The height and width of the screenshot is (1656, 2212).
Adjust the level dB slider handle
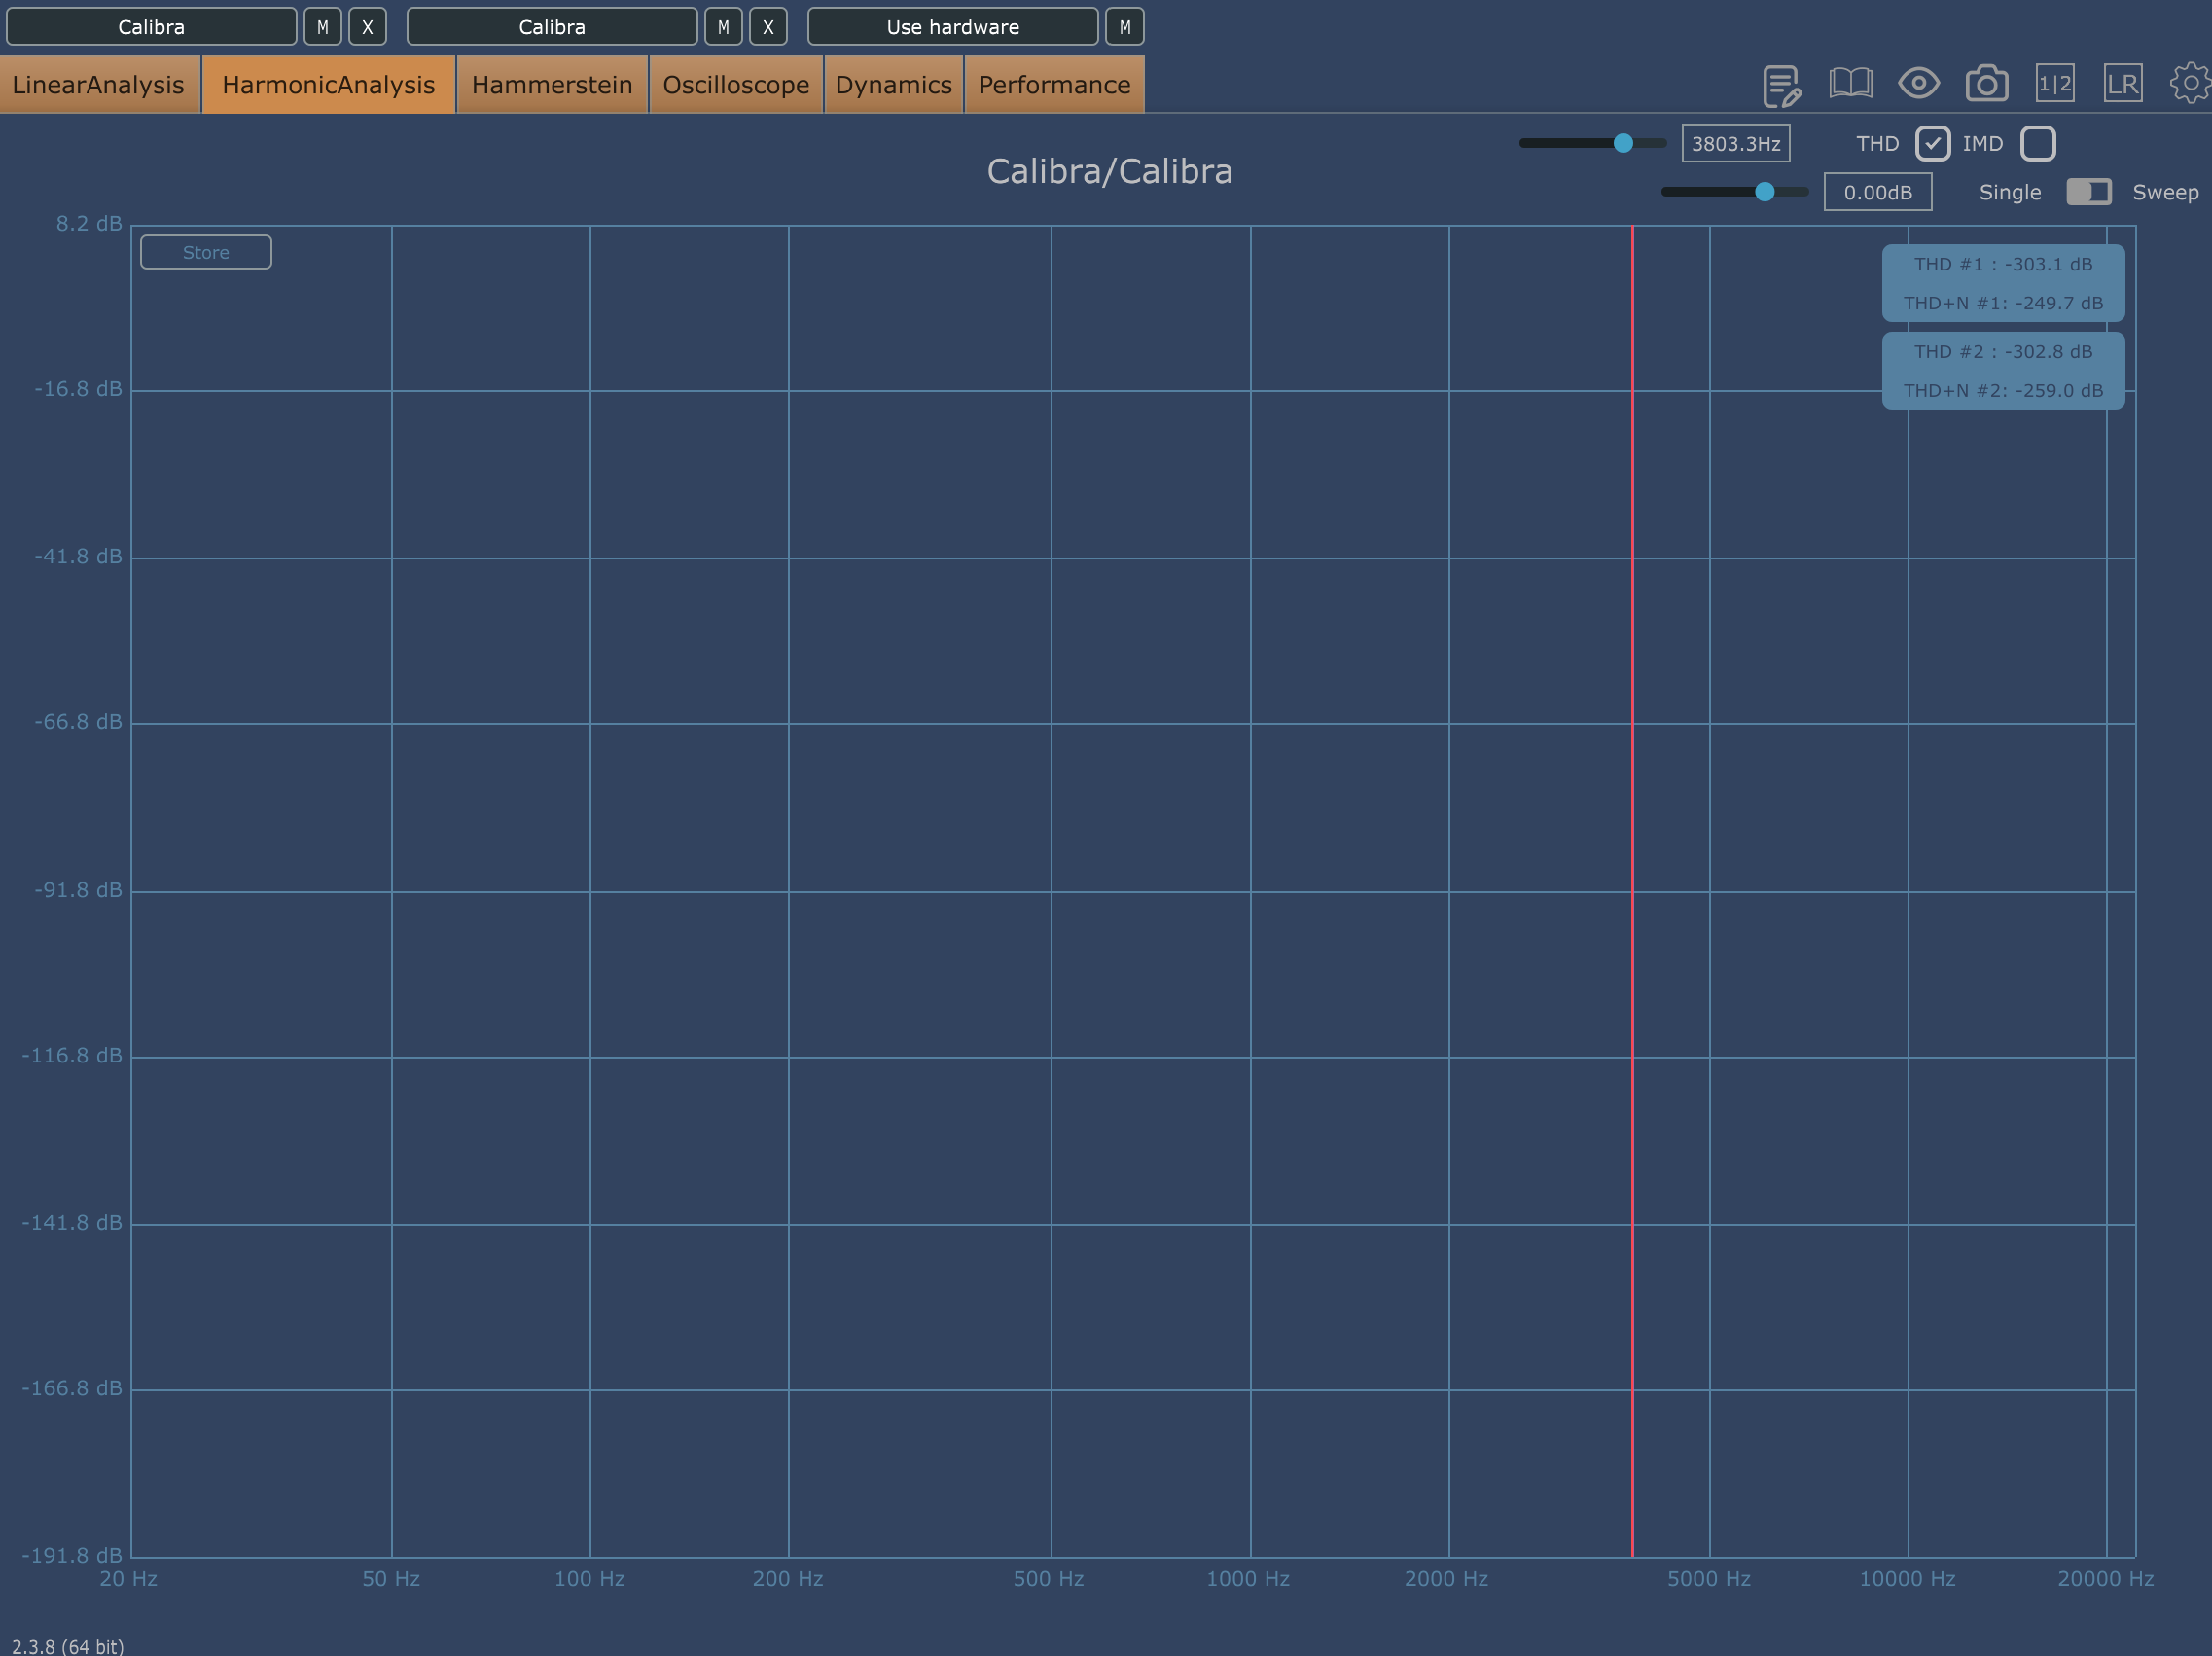pyautogui.click(x=1765, y=192)
